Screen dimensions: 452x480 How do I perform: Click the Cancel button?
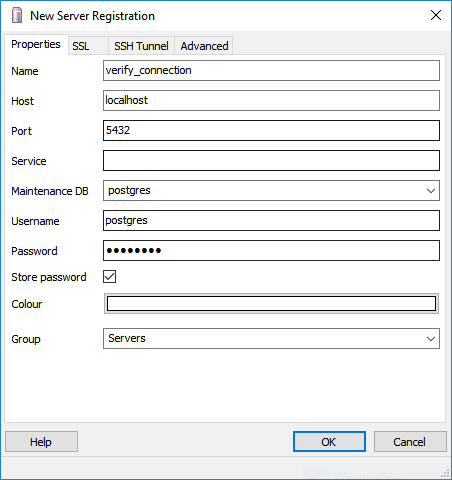click(x=410, y=442)
